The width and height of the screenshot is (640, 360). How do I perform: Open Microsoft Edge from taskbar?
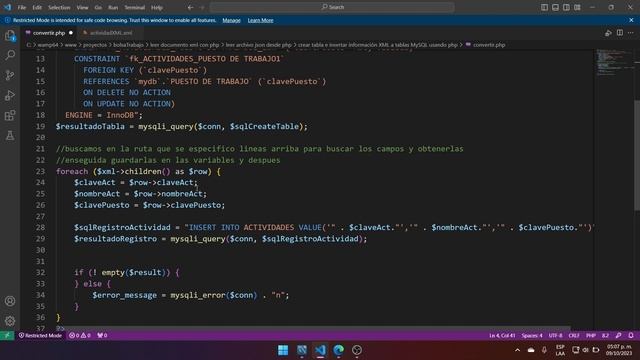click(x=338, y=350)
